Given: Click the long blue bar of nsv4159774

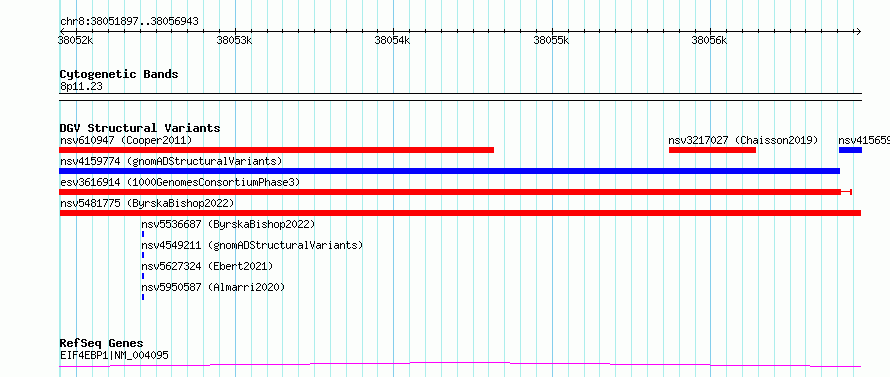Looking at the screenshot, I should point(450,171).
